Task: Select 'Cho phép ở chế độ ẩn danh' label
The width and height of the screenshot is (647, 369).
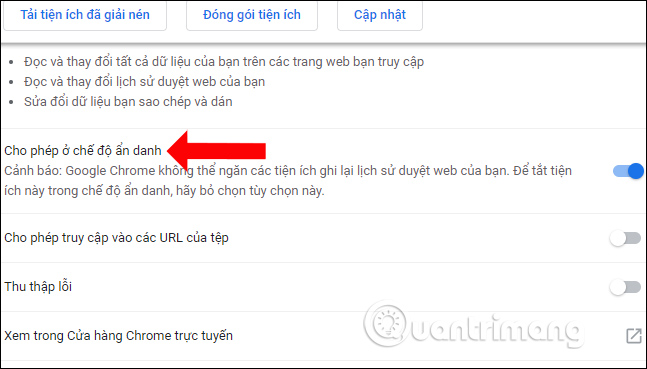Action: click(x=83, y=151)
